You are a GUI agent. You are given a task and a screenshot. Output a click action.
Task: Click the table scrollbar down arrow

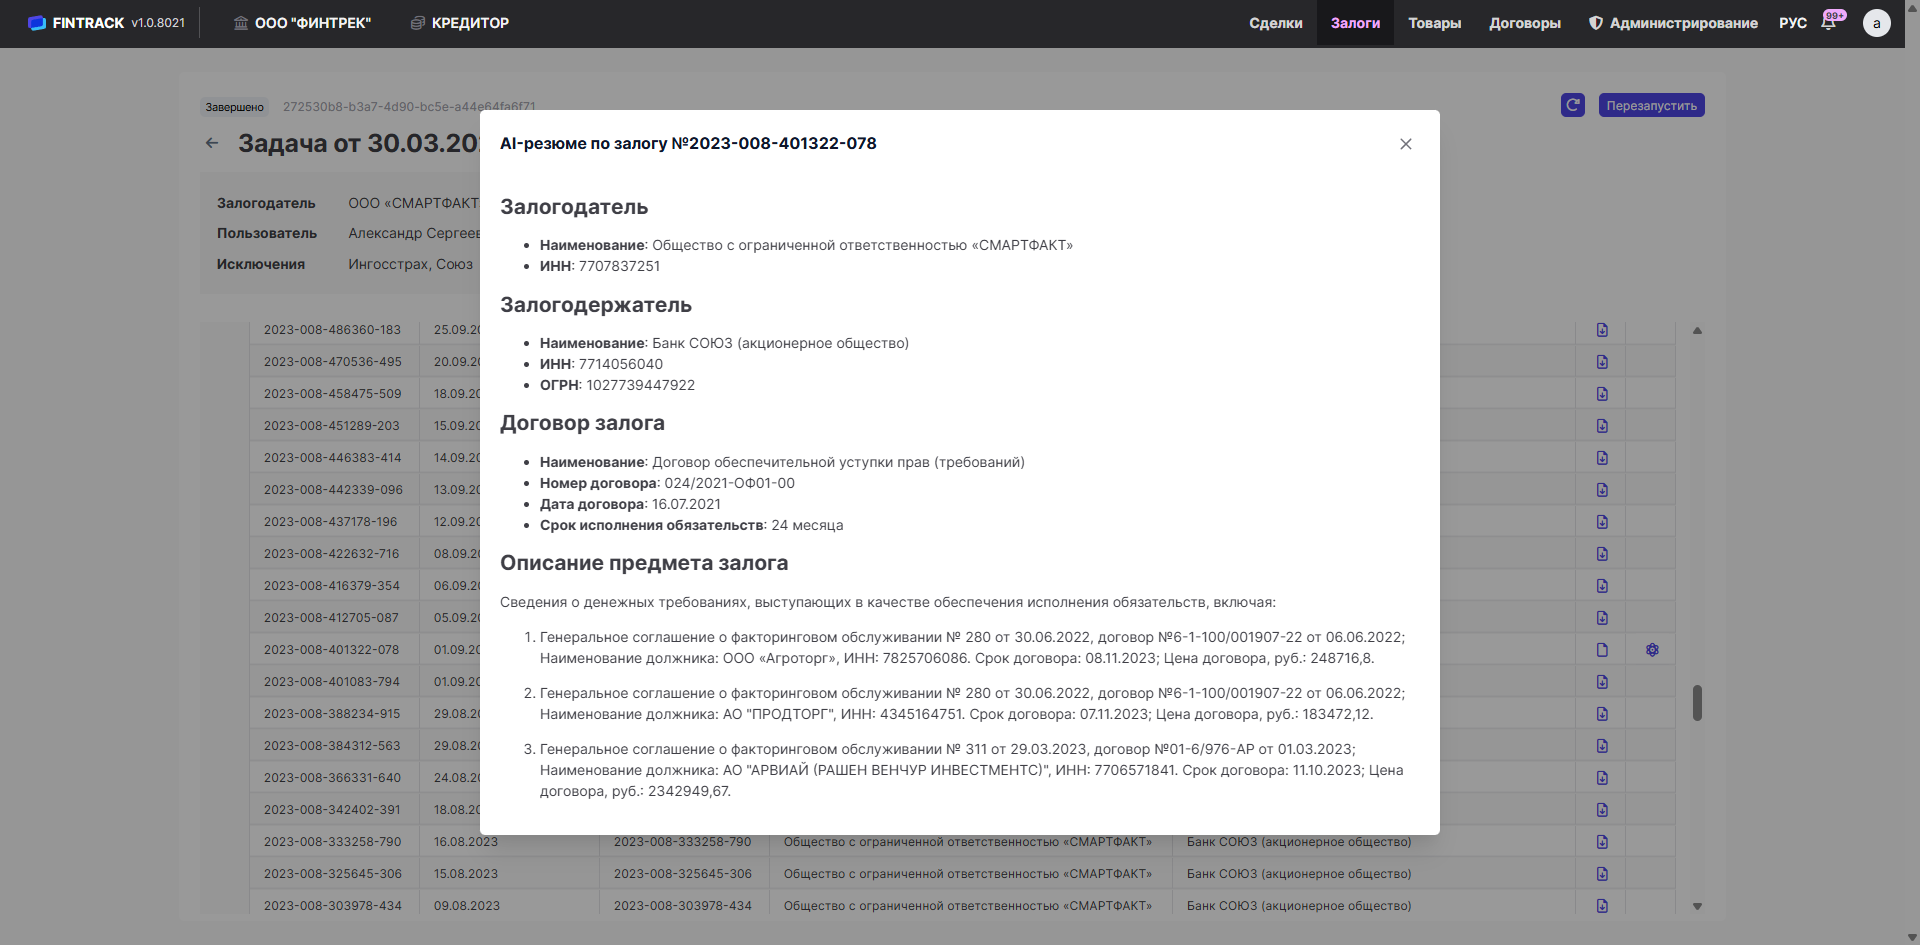[x=1697, y=906]
